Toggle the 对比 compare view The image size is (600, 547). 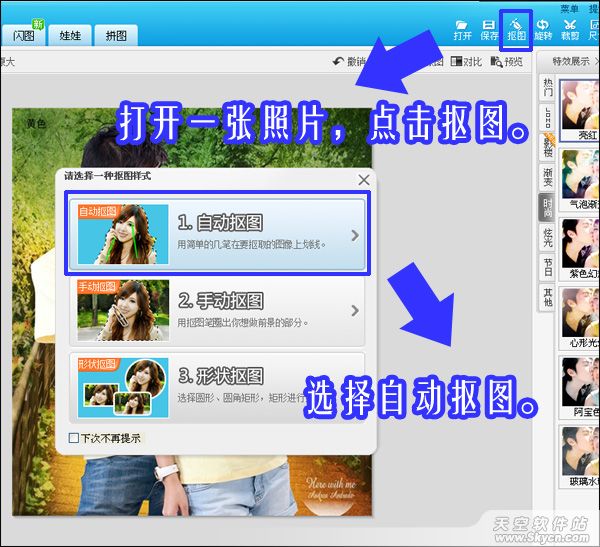[466, 61]
